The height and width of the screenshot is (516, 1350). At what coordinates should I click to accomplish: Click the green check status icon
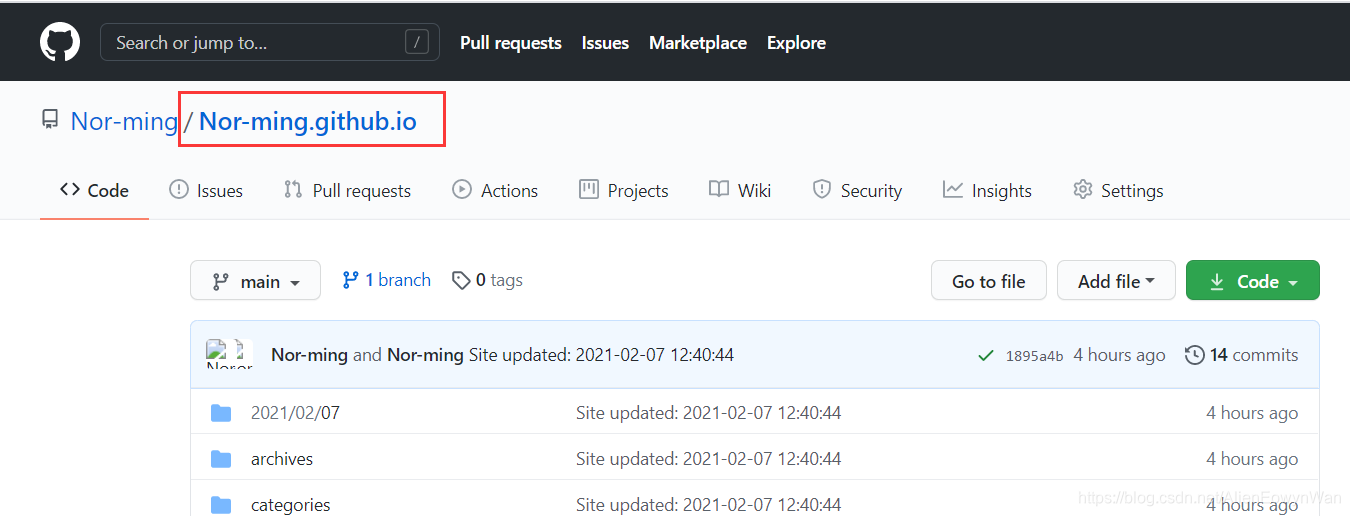[x=986, y=355]
